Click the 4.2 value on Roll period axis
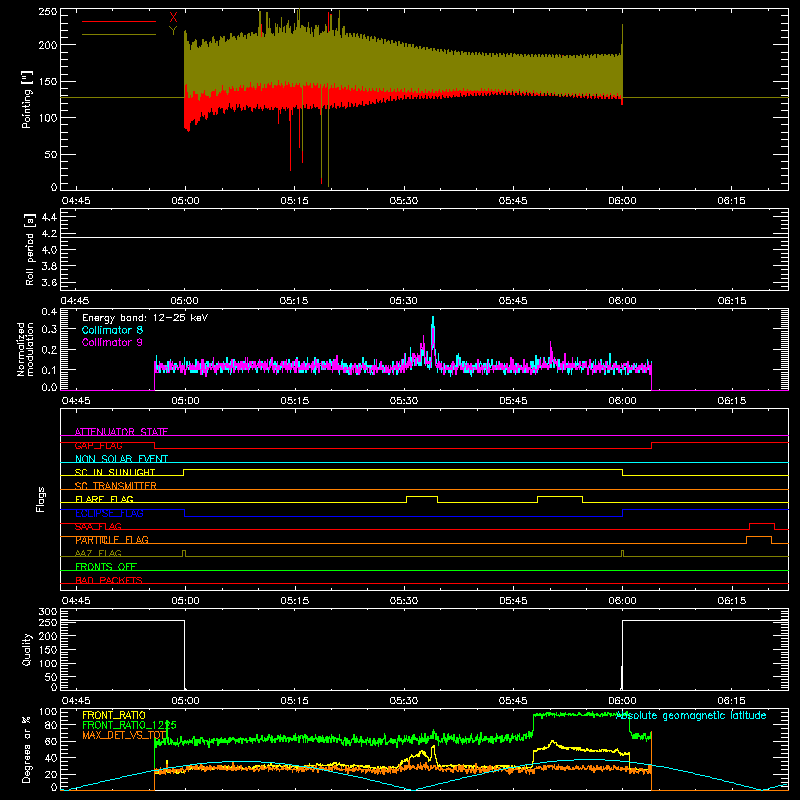800x800 pixels. coord(49,234)
